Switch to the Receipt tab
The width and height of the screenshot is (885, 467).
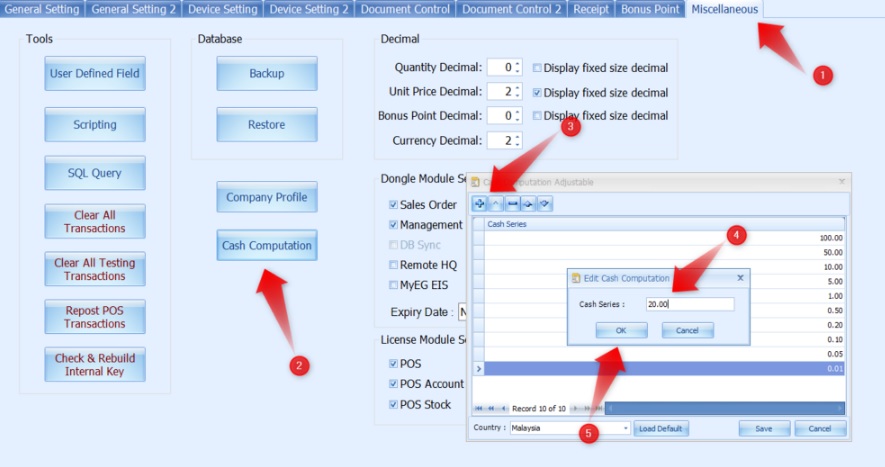pyautogui.click(x=590, y=9)
